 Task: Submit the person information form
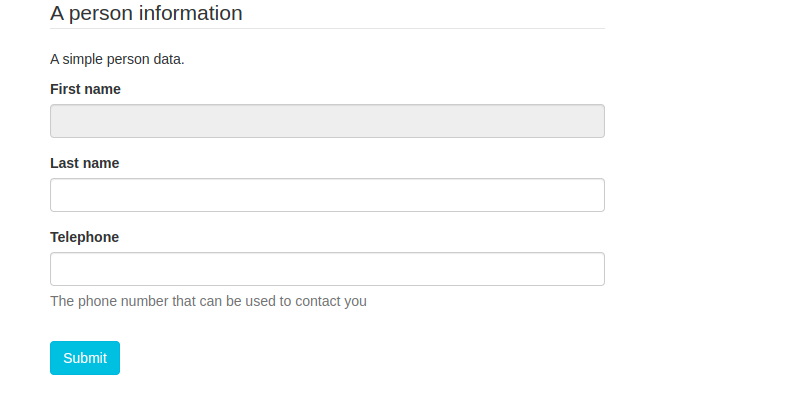85,358
